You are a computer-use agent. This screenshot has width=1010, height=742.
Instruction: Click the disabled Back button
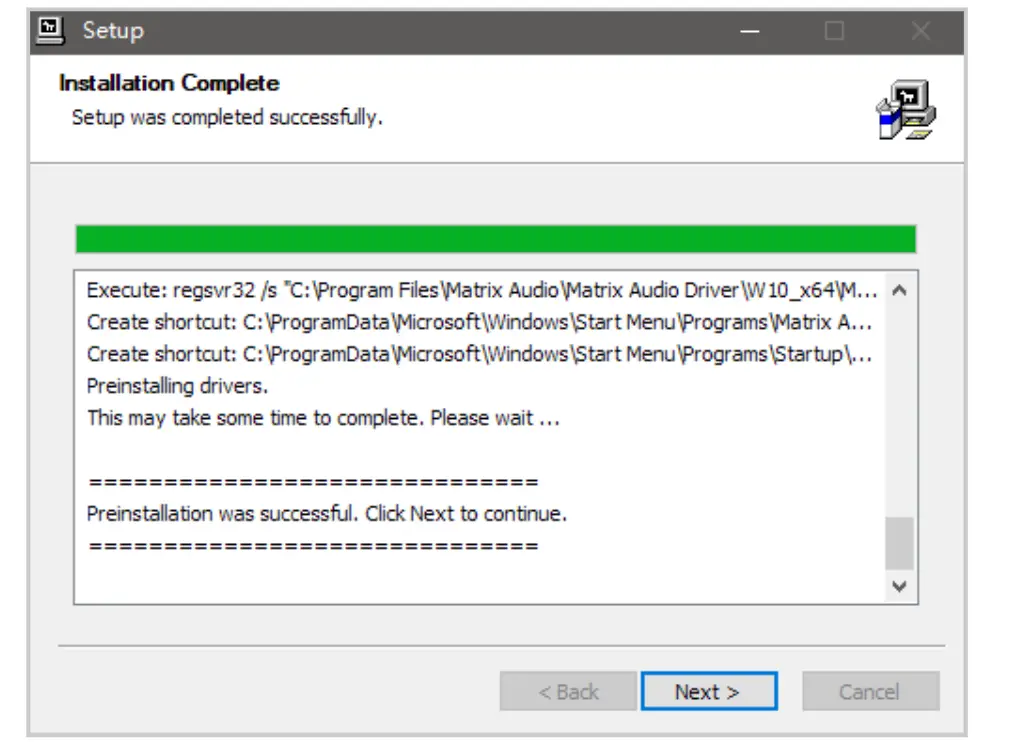(x=568, y=692)
